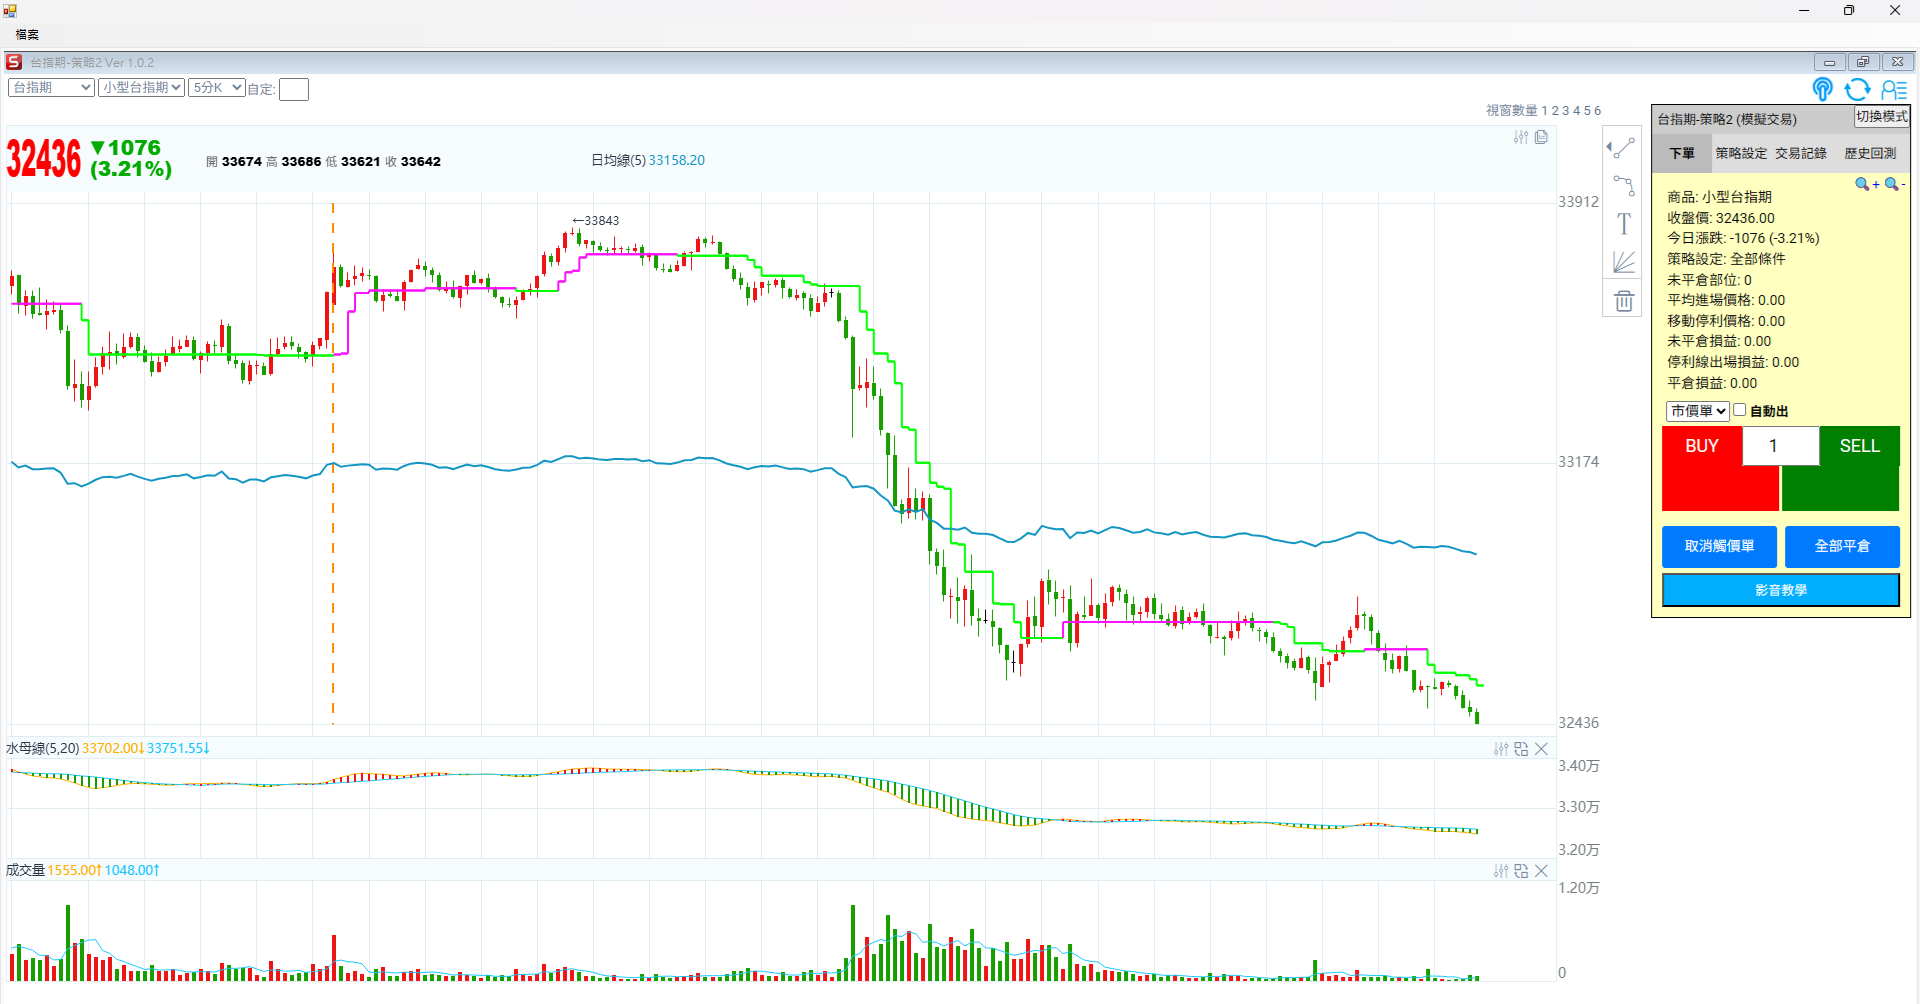Select the trend line drawing tool

[x=1622, y=148]
